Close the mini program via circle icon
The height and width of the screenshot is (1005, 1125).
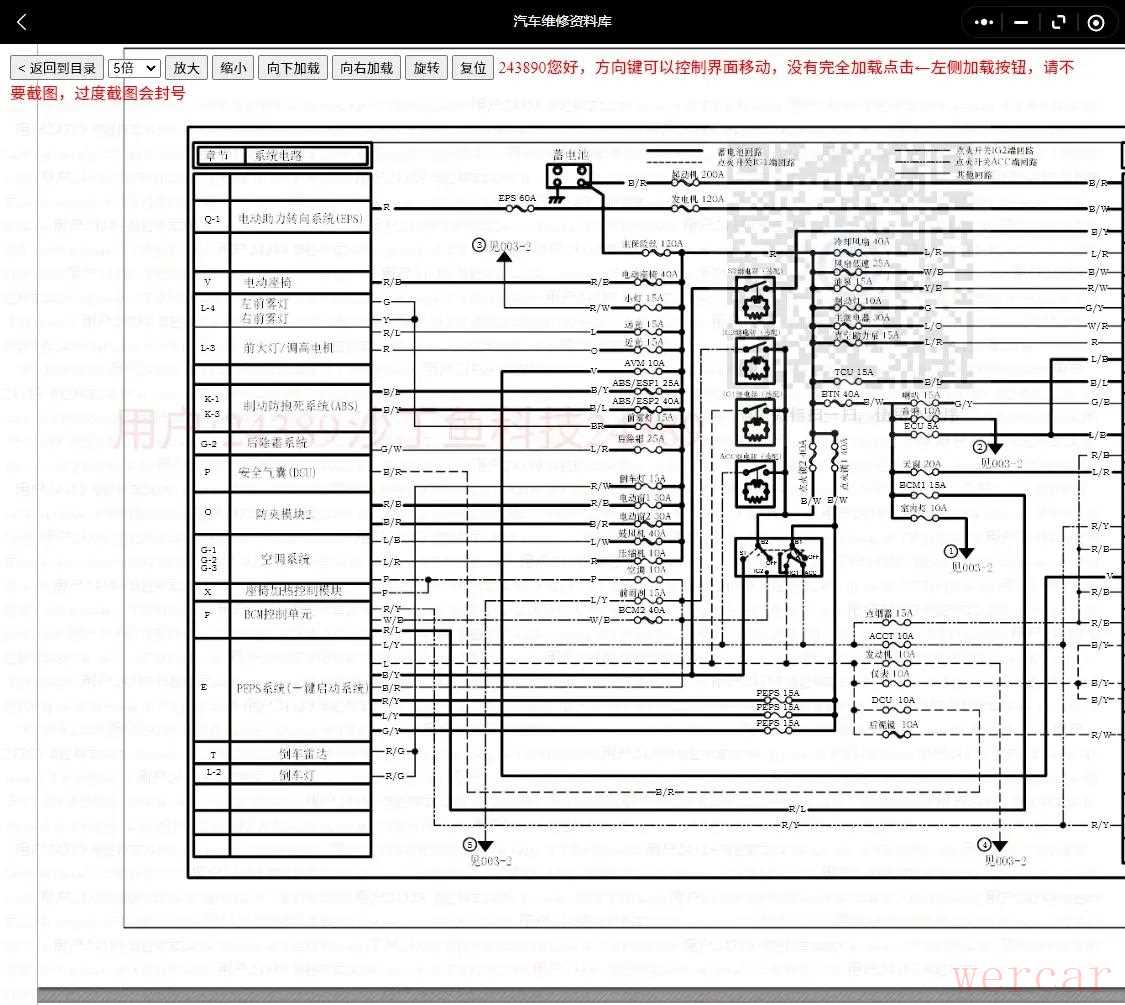1096,22
